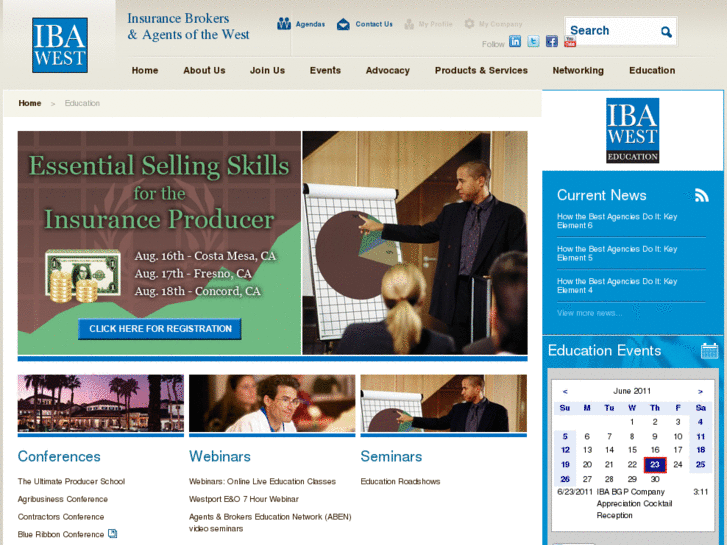Open the Education menu
The image size is (727, 545).
coord(652,71)
